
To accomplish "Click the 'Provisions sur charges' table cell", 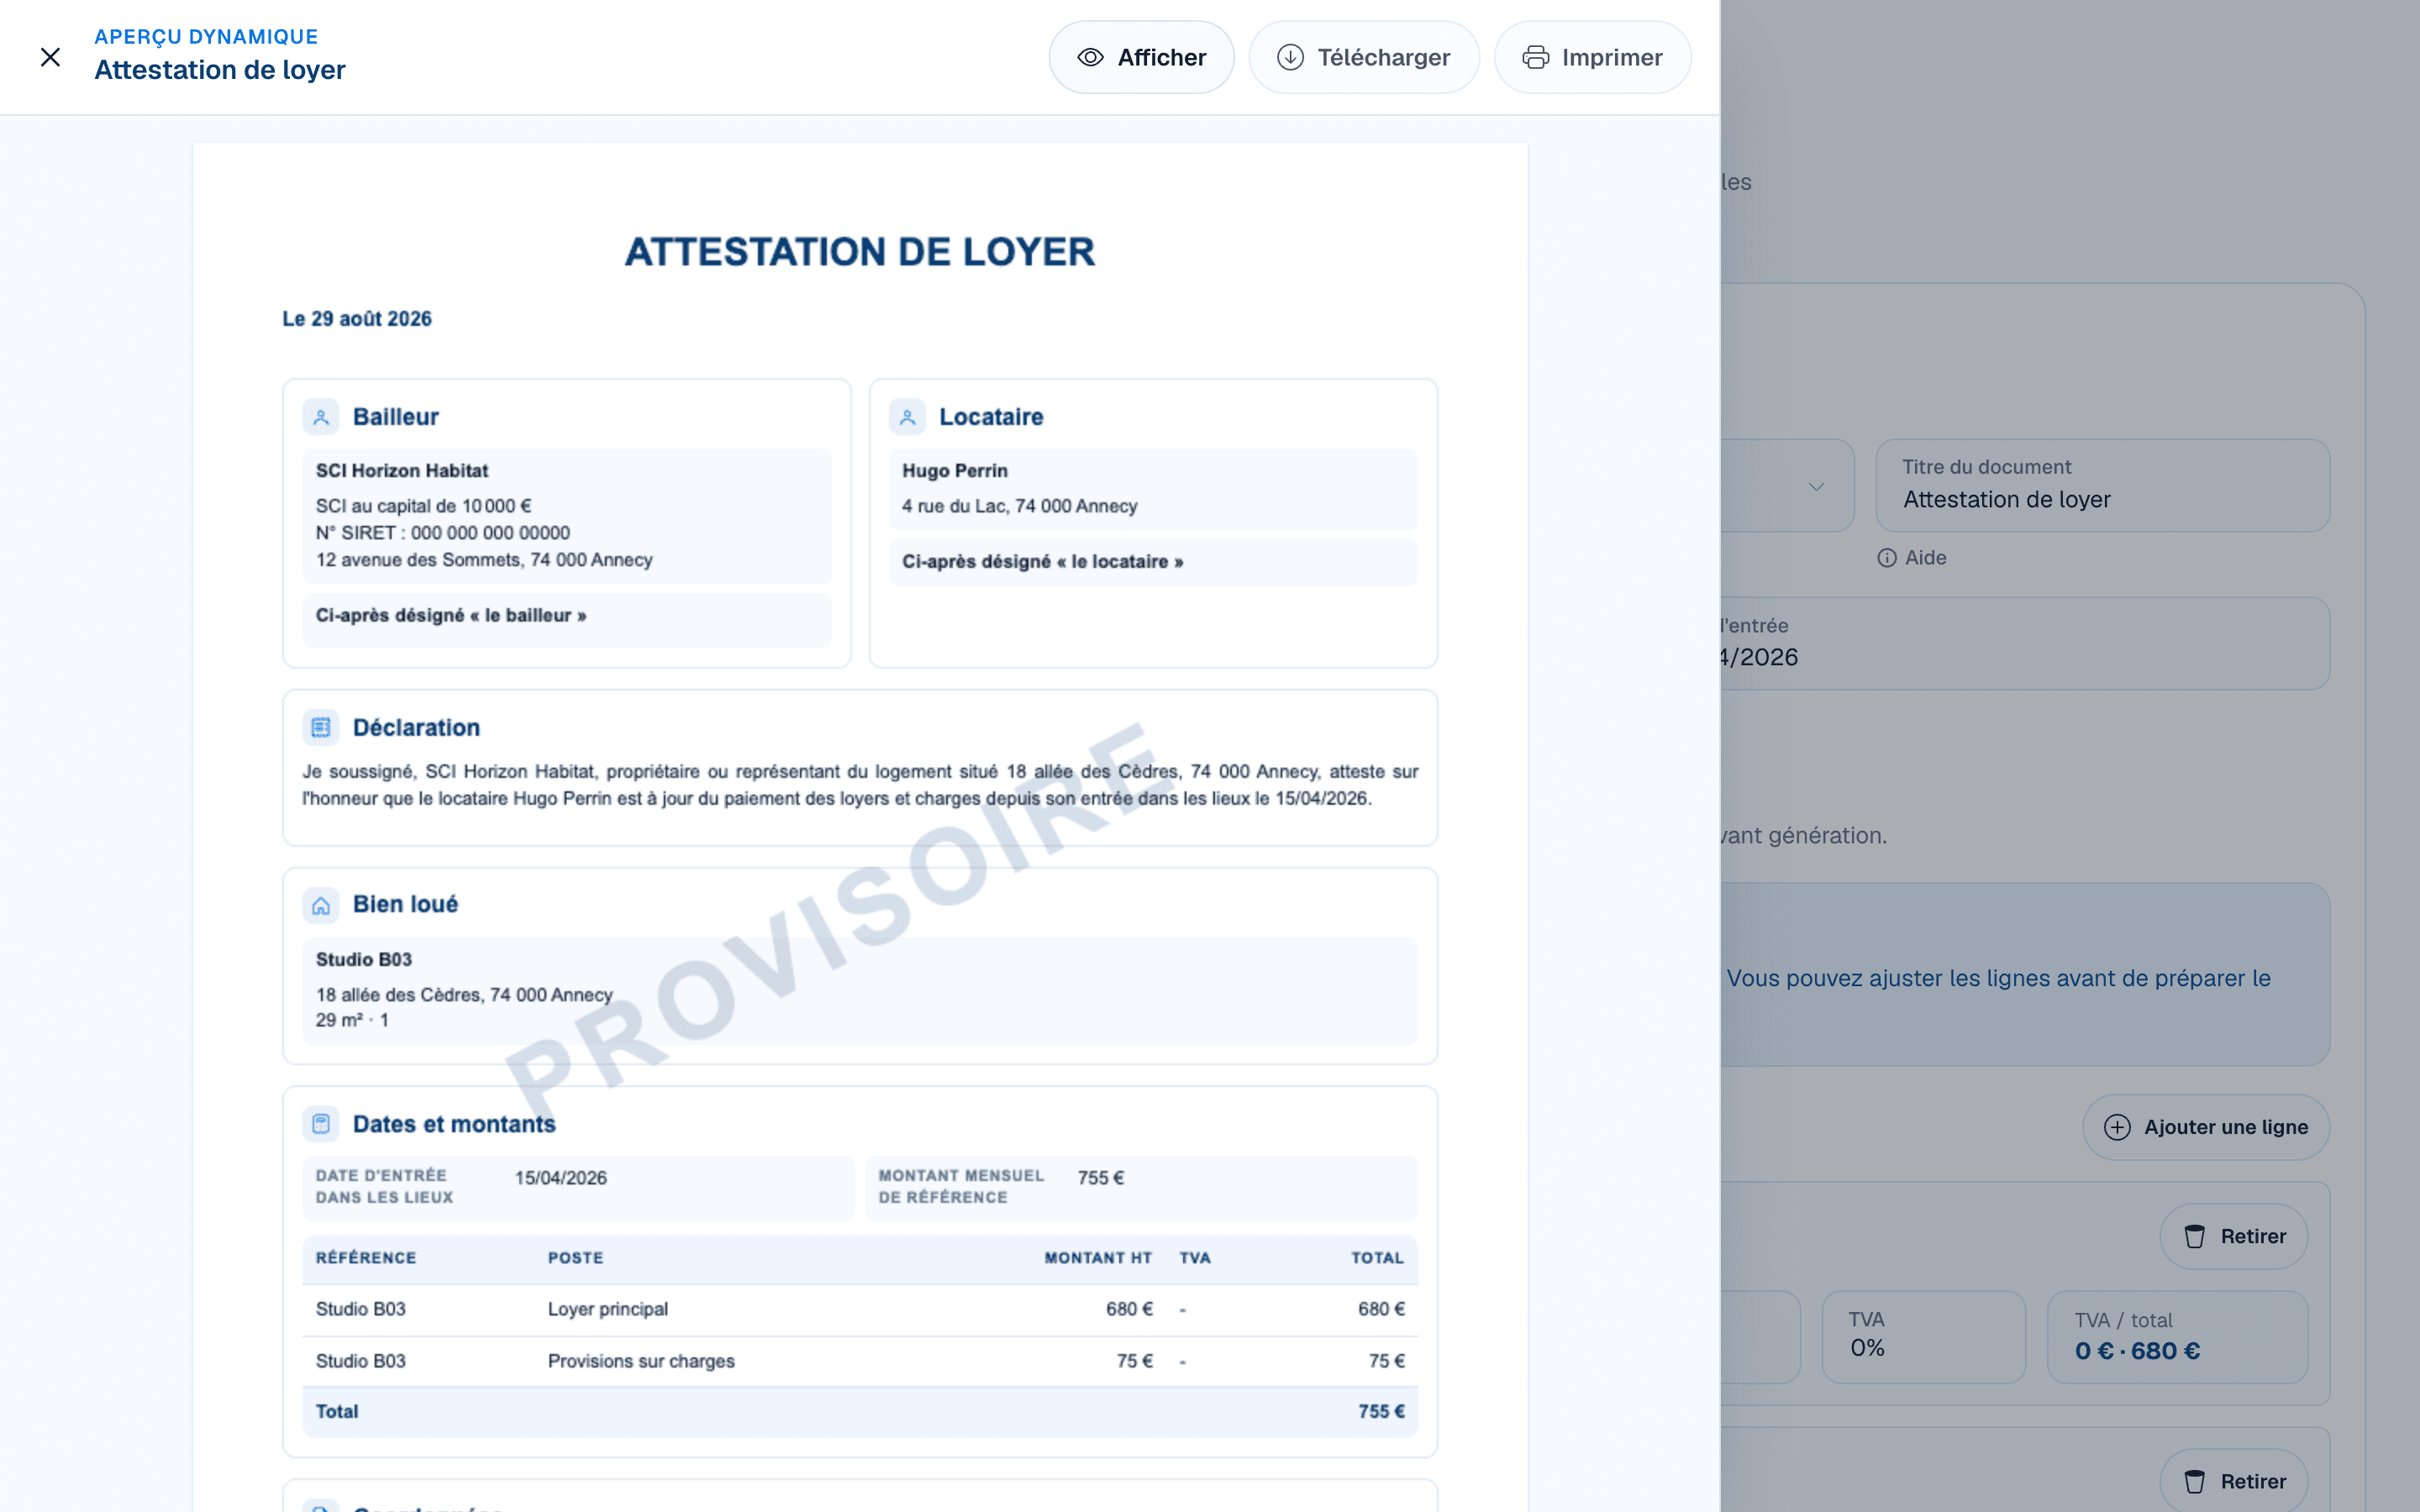I will coord(641,1361).
